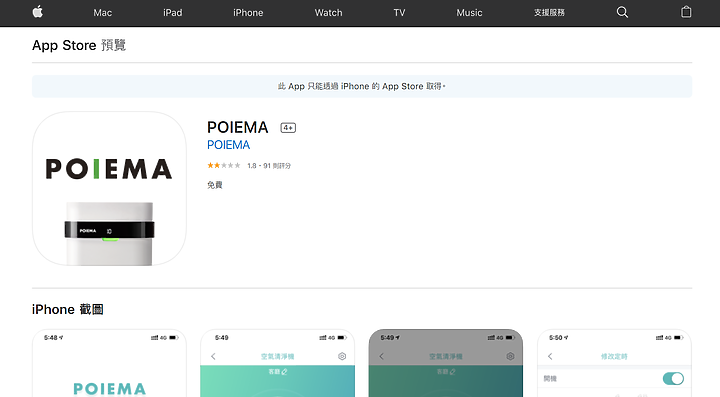The height and width of the screenshot is (397, 720).
Task: Open the Music menu item
Action: click(469, 13)
